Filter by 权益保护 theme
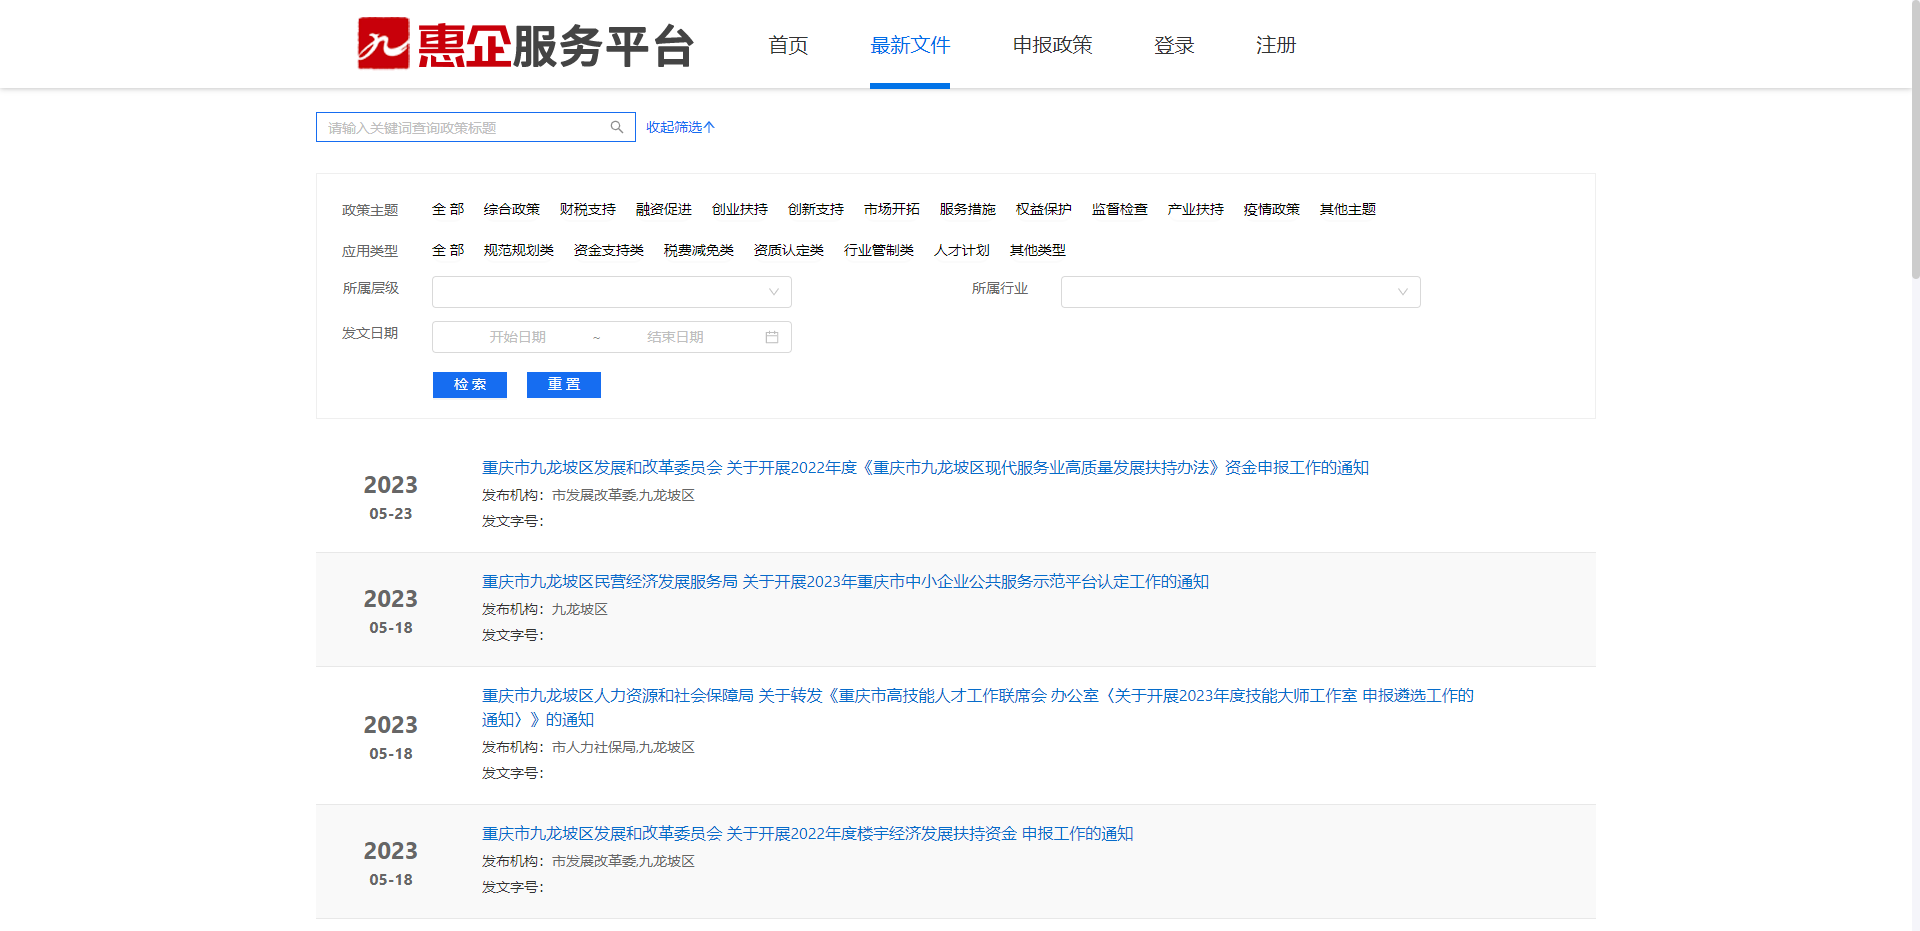Image resolution: width=1920 pixels, height=931 pixels. (1044, 209)
